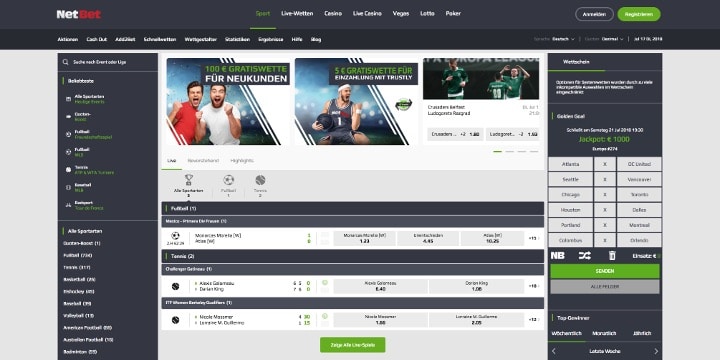Screen dimensions: 720x360
Task: Pick Toronto in Golden Goal
Action: point(639,195)
